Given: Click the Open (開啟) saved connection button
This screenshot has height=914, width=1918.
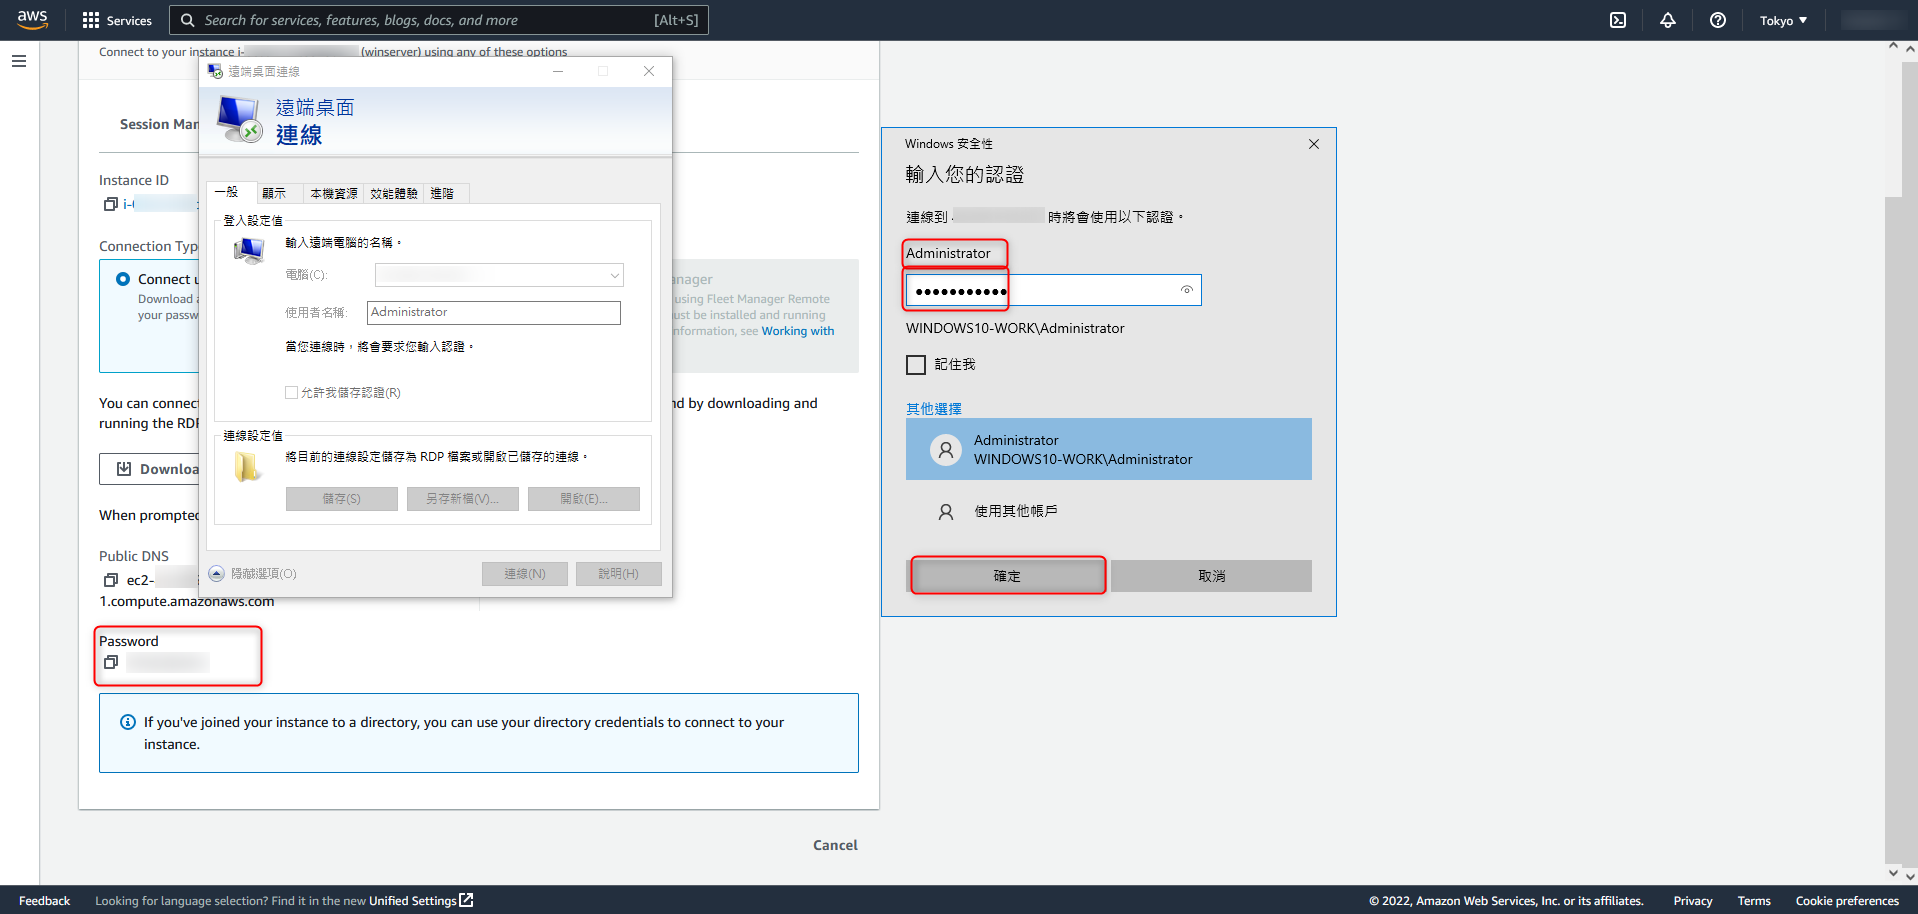Looking at the screenshot, I should click(x=584, y=499).
